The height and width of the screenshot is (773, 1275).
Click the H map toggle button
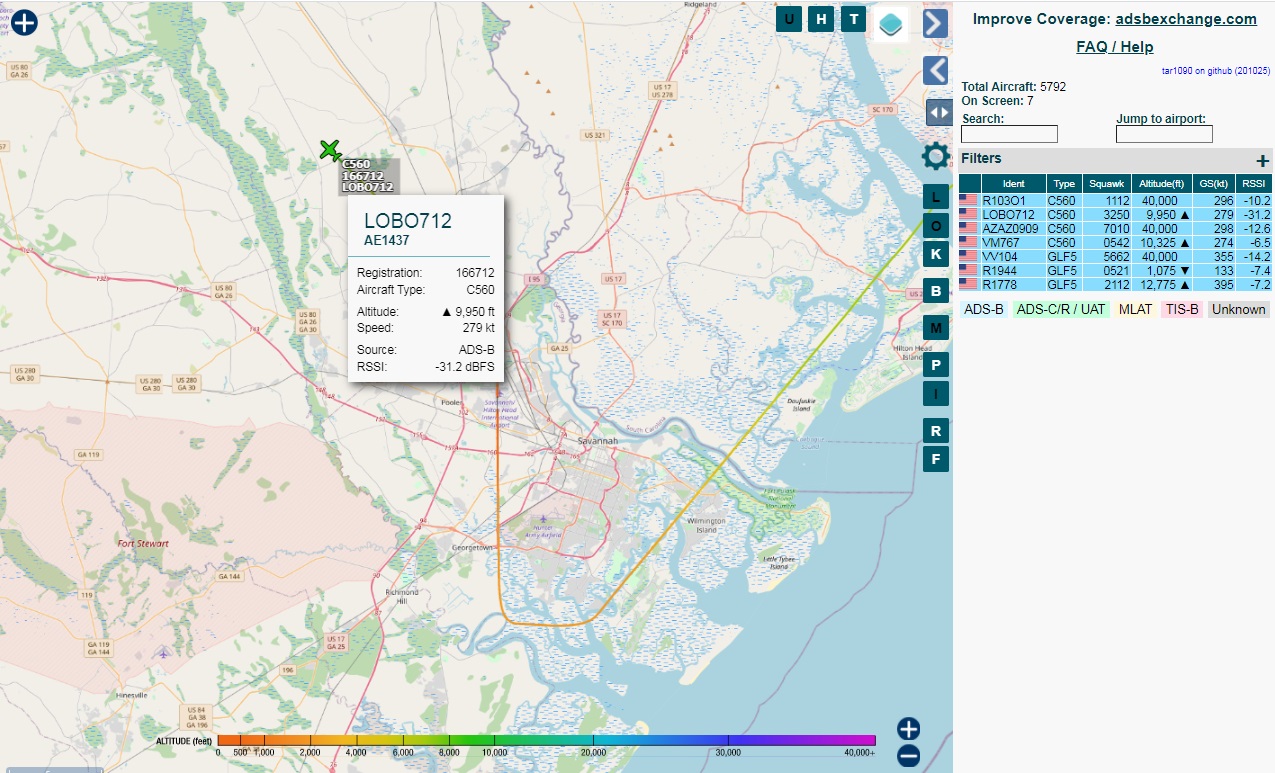coord(821,19)
